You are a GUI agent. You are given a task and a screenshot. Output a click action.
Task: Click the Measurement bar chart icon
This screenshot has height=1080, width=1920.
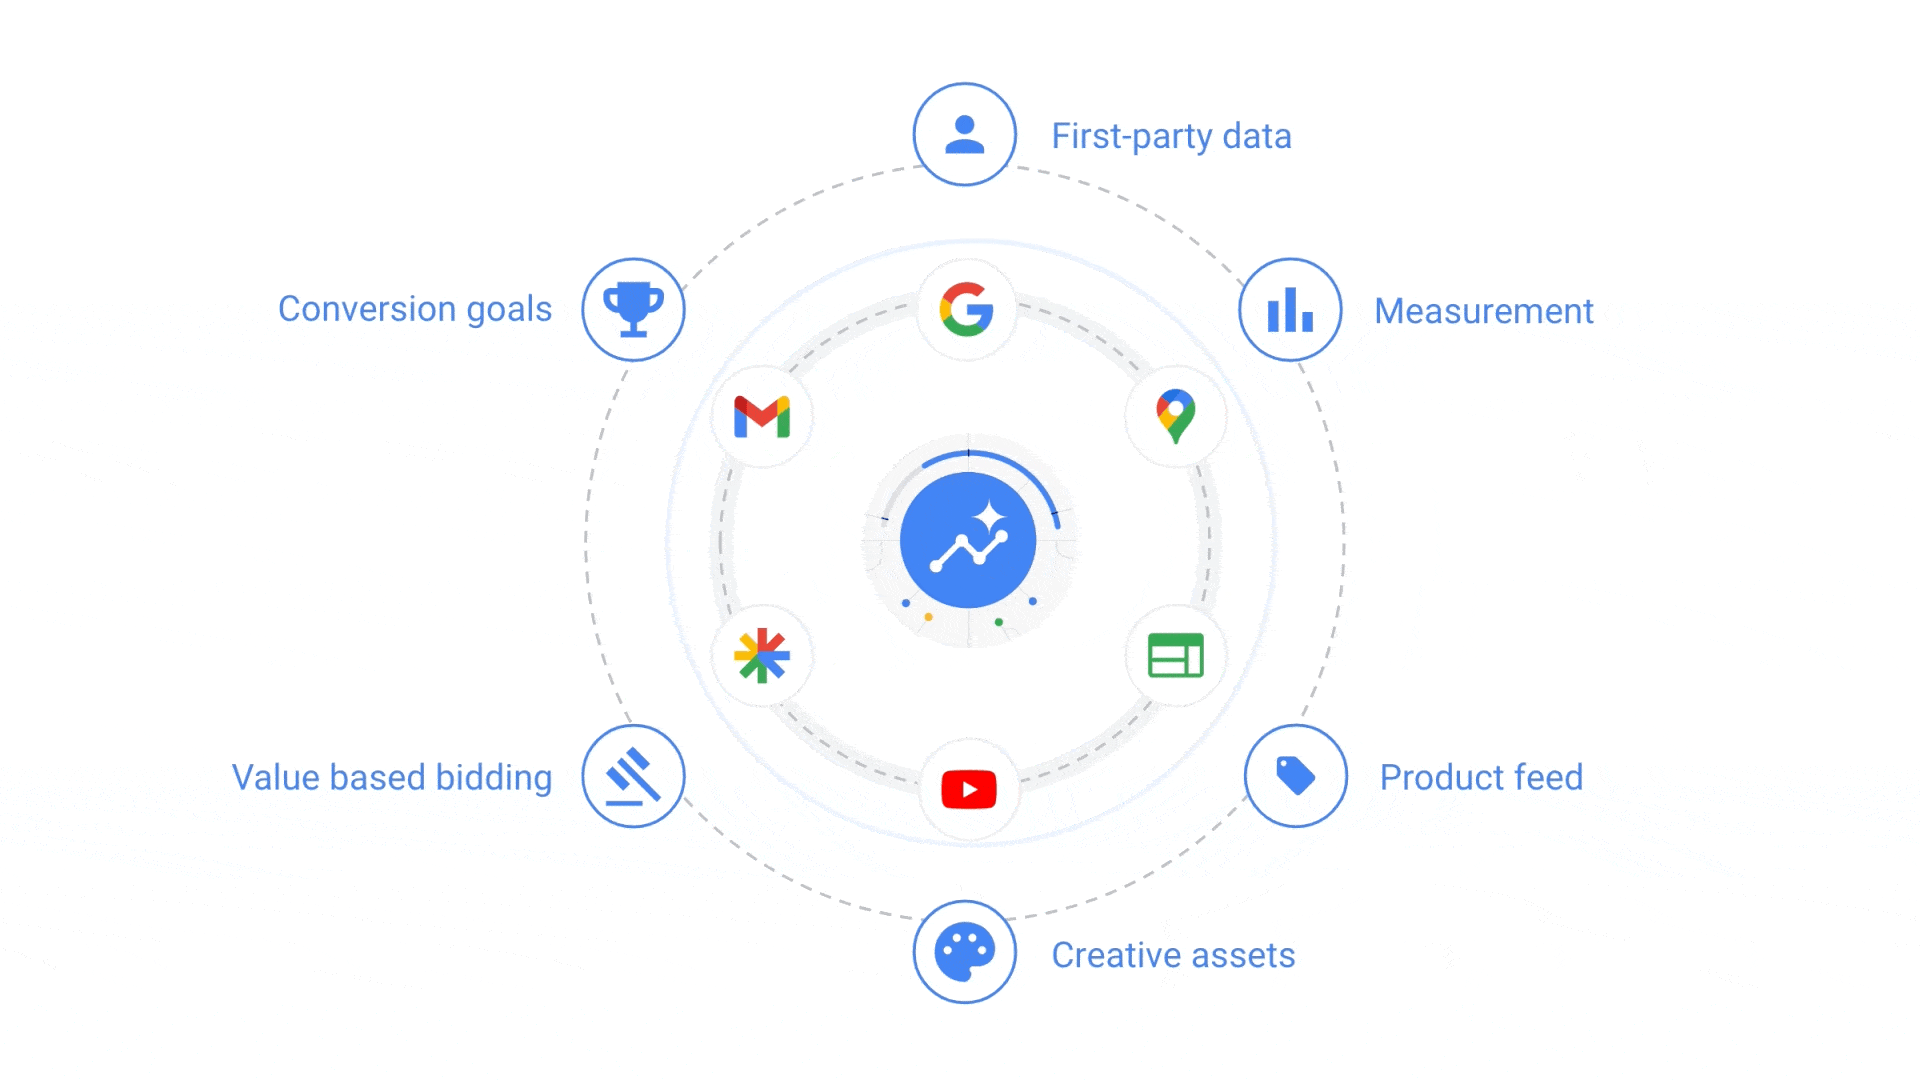1292,309
